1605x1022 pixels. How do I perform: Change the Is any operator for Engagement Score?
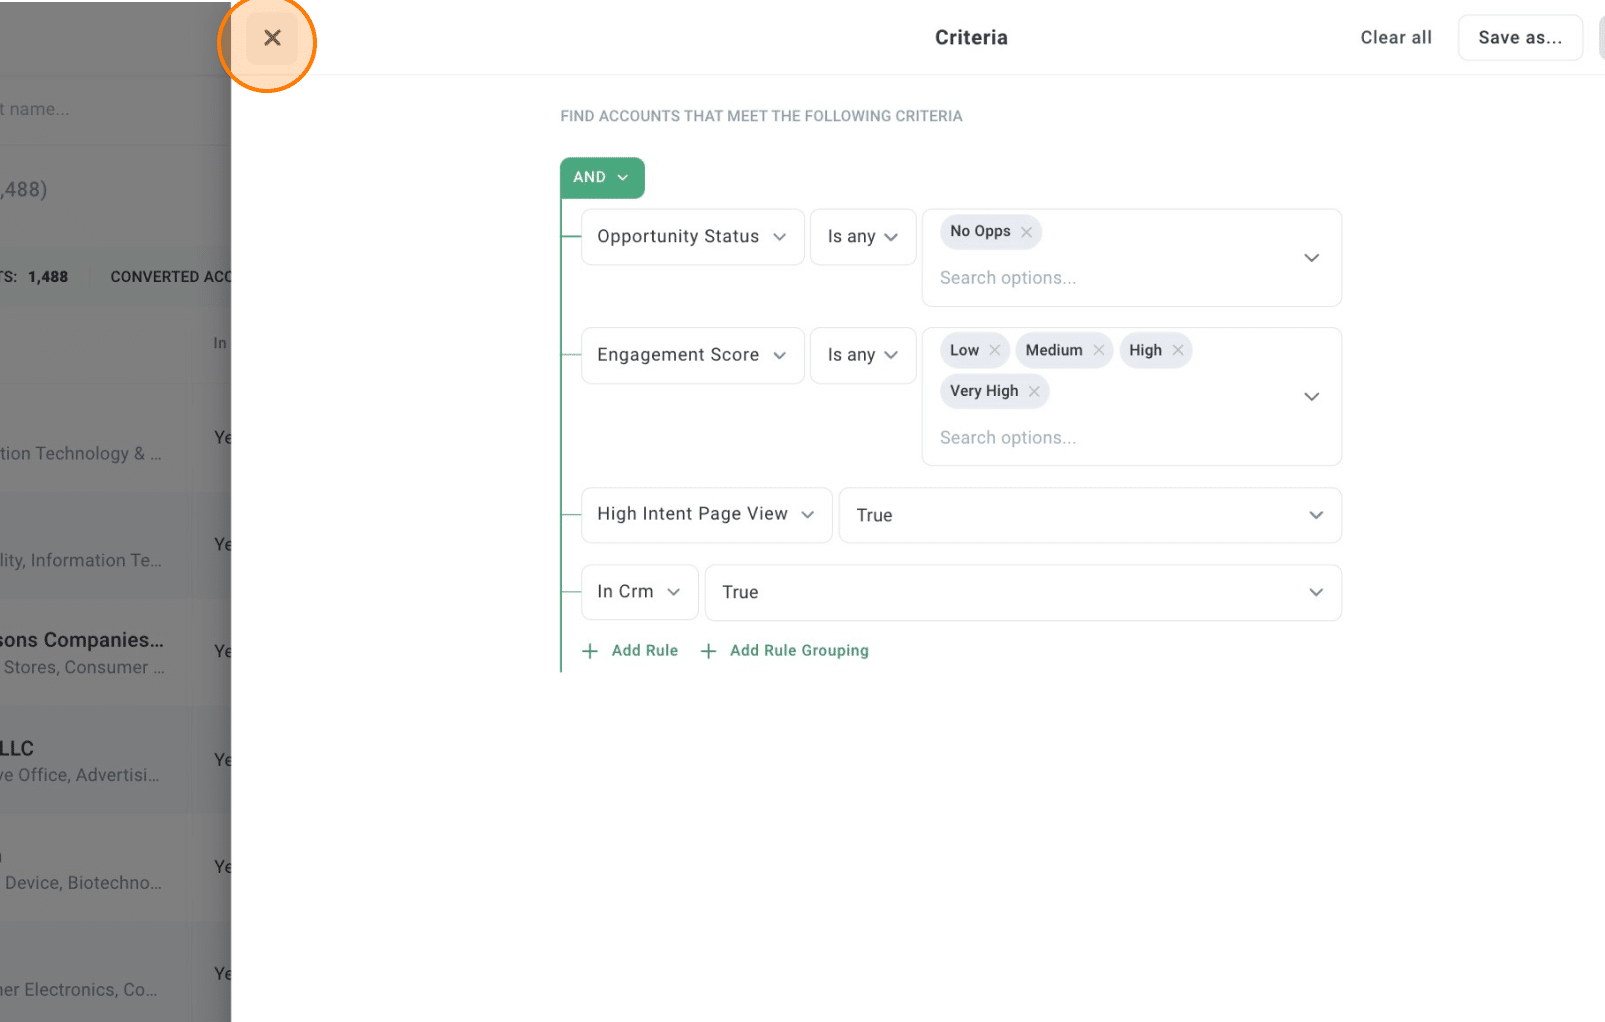pos(862,355)
